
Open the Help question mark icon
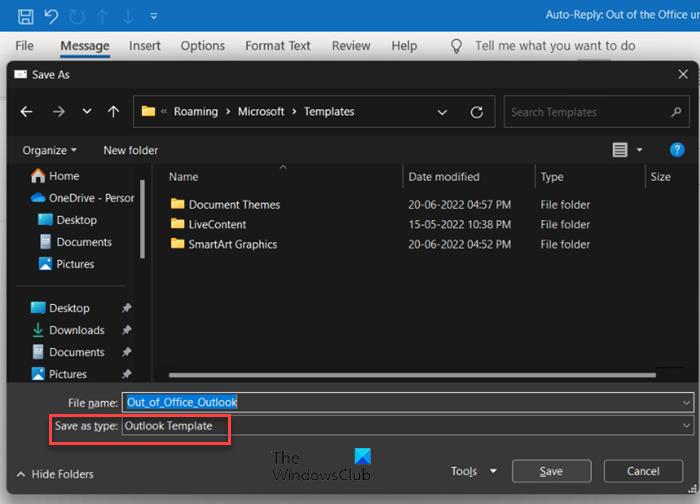[x=676, y=150]
